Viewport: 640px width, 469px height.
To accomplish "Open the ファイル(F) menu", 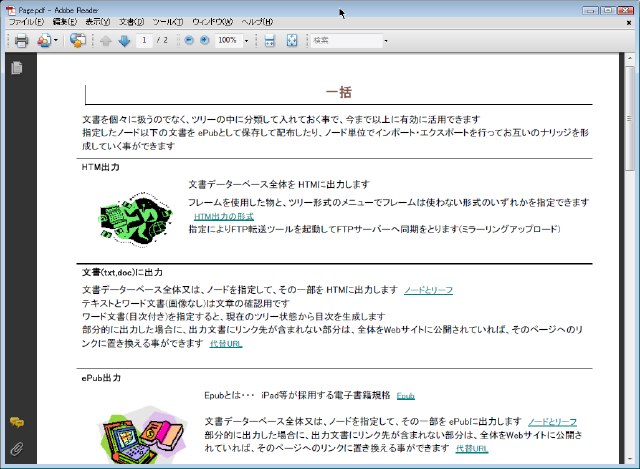I will pos(27,22).
